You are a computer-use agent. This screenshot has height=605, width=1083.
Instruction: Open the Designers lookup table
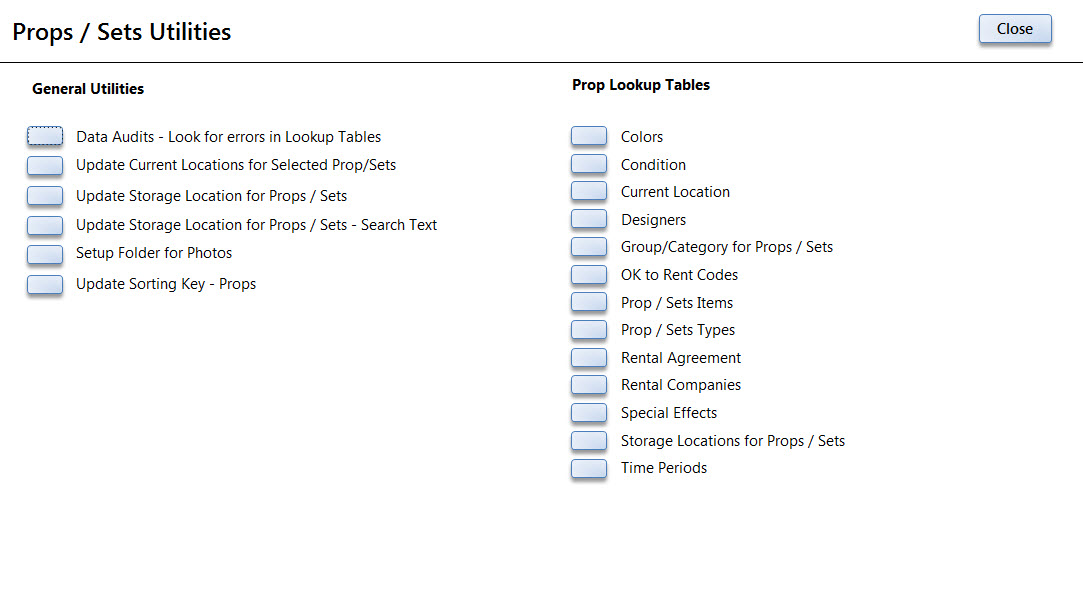point(589,219)
